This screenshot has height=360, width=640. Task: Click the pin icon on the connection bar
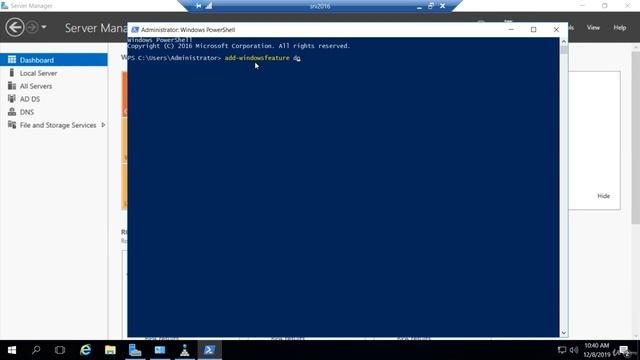click(x=198, y=6)
